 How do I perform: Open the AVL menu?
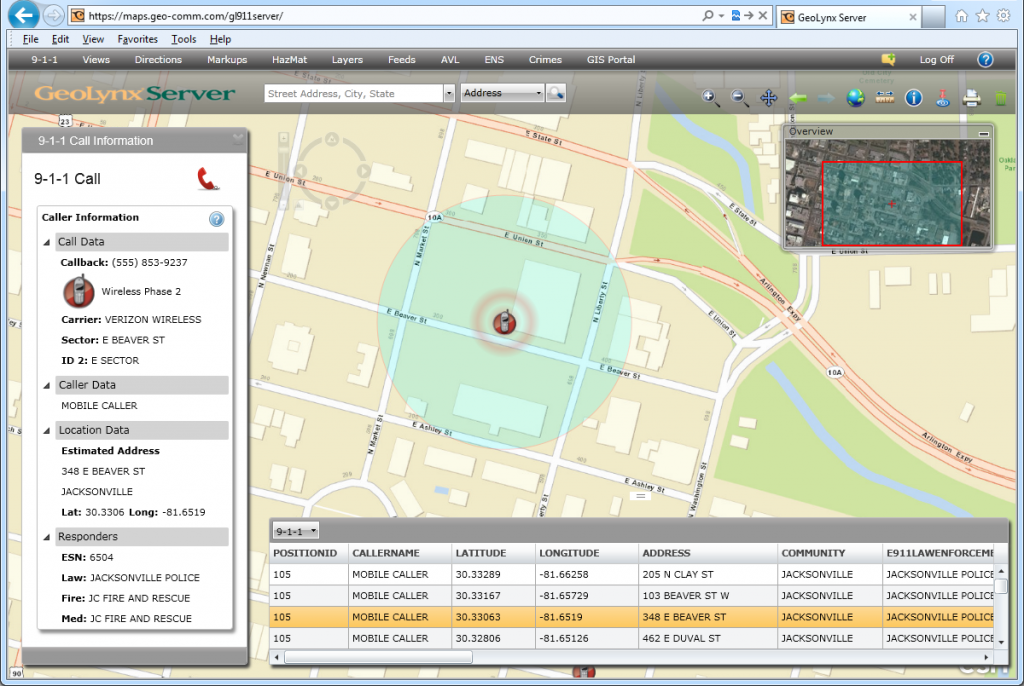450,59
